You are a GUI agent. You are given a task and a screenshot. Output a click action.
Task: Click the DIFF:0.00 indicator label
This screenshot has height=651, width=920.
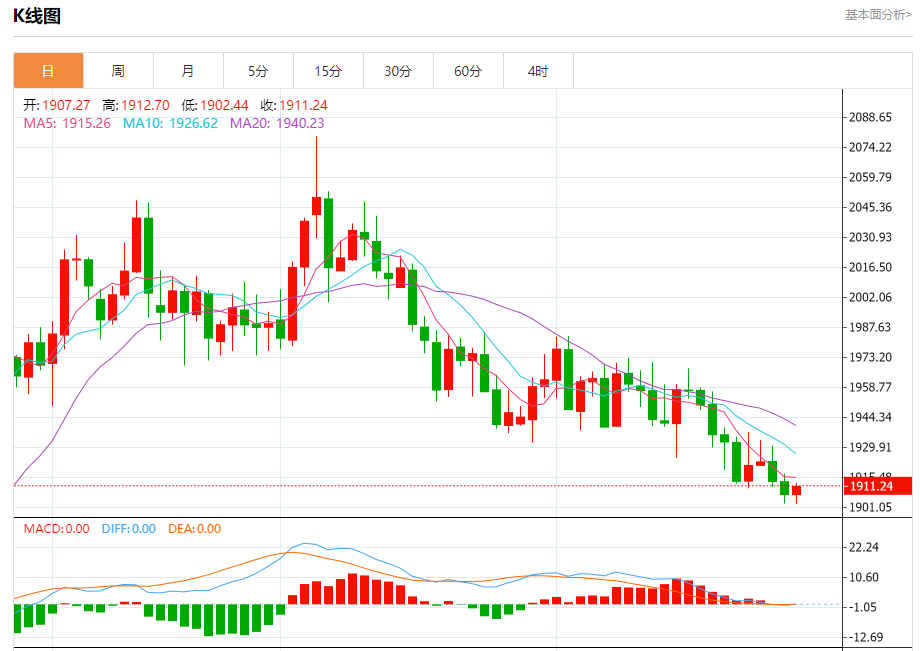point(128,529)
